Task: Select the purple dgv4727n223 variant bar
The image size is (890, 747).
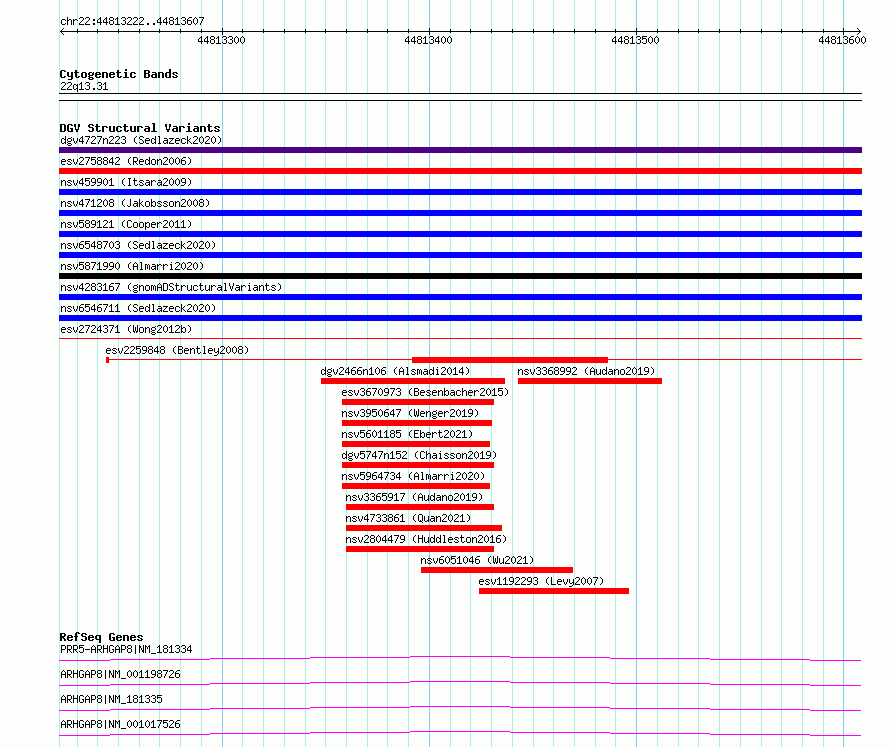Action: 460,150
